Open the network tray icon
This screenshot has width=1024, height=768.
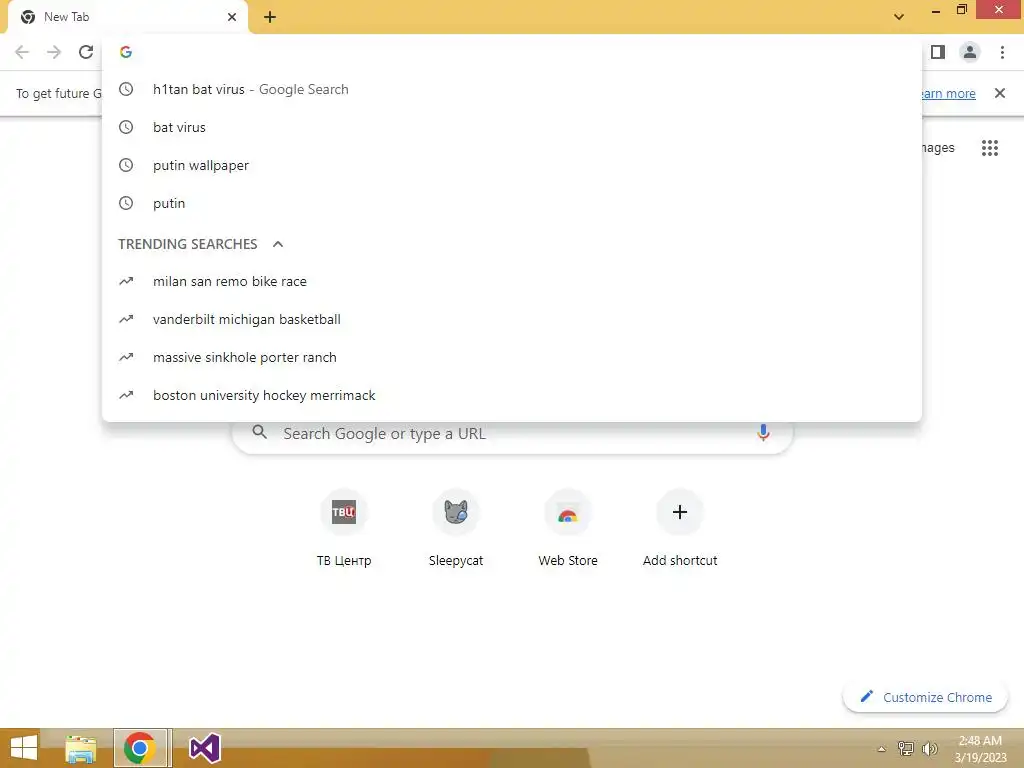point(906,749)
